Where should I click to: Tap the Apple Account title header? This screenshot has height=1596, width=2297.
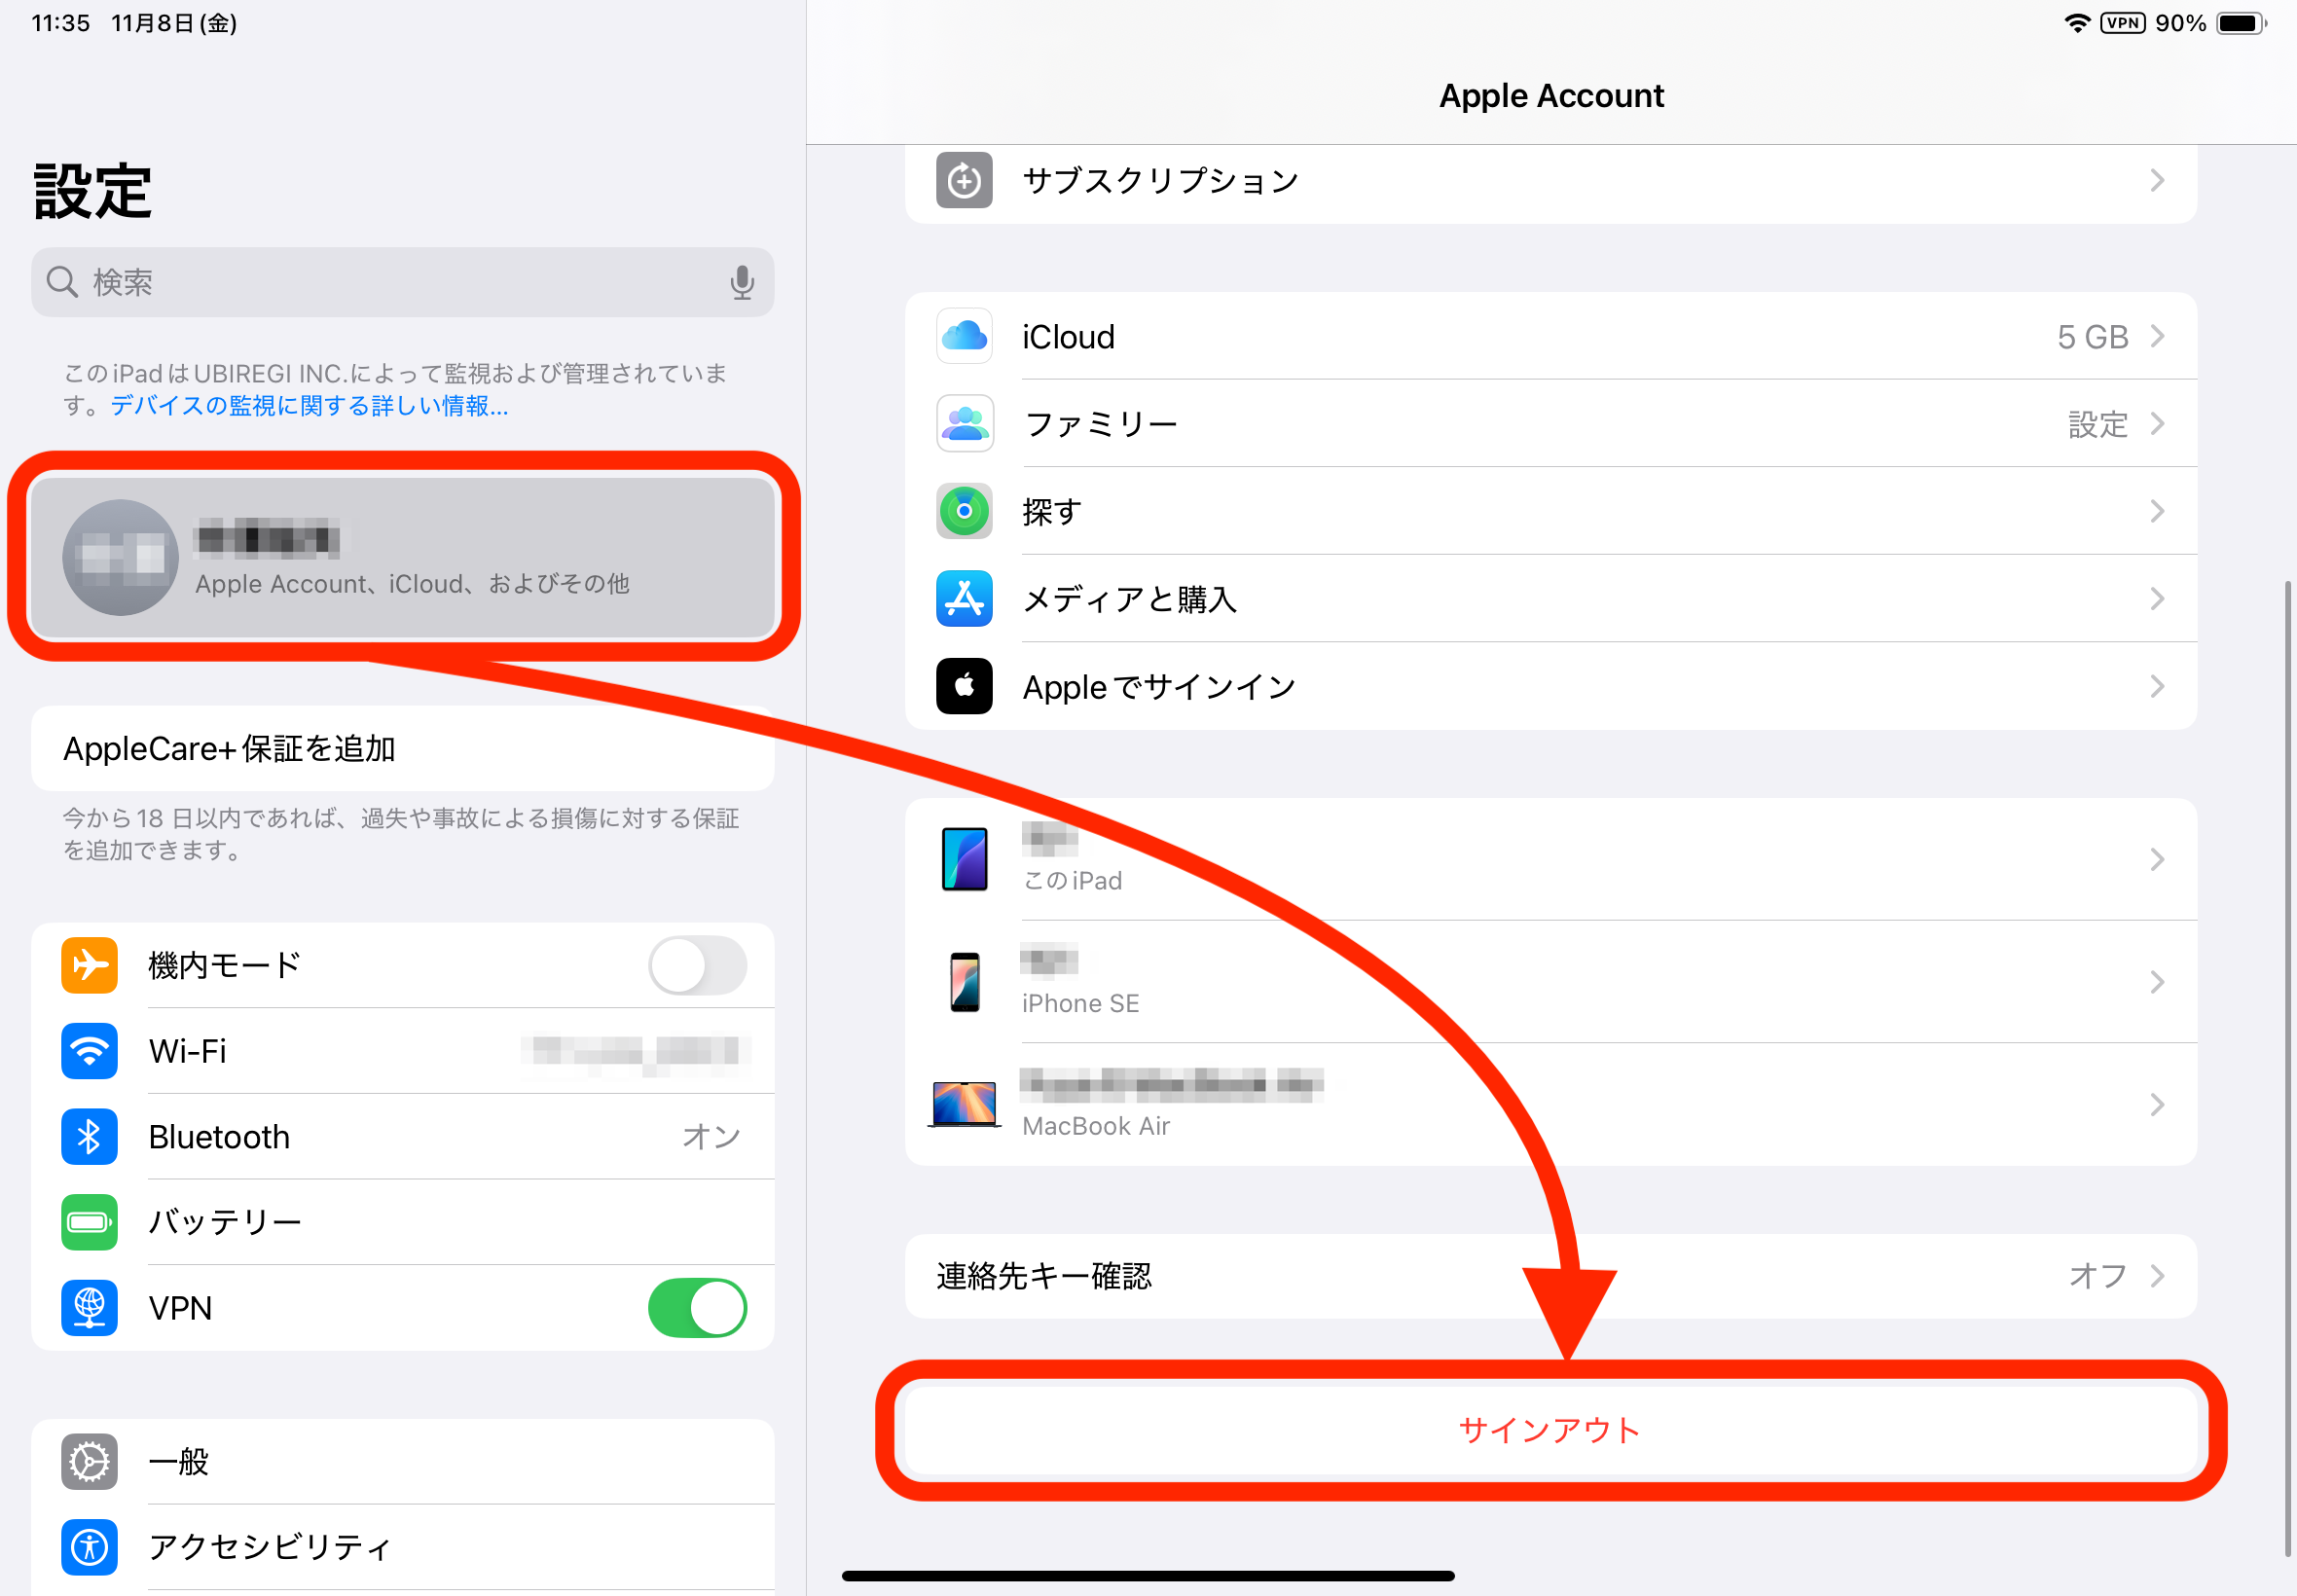coord(1551,96)
